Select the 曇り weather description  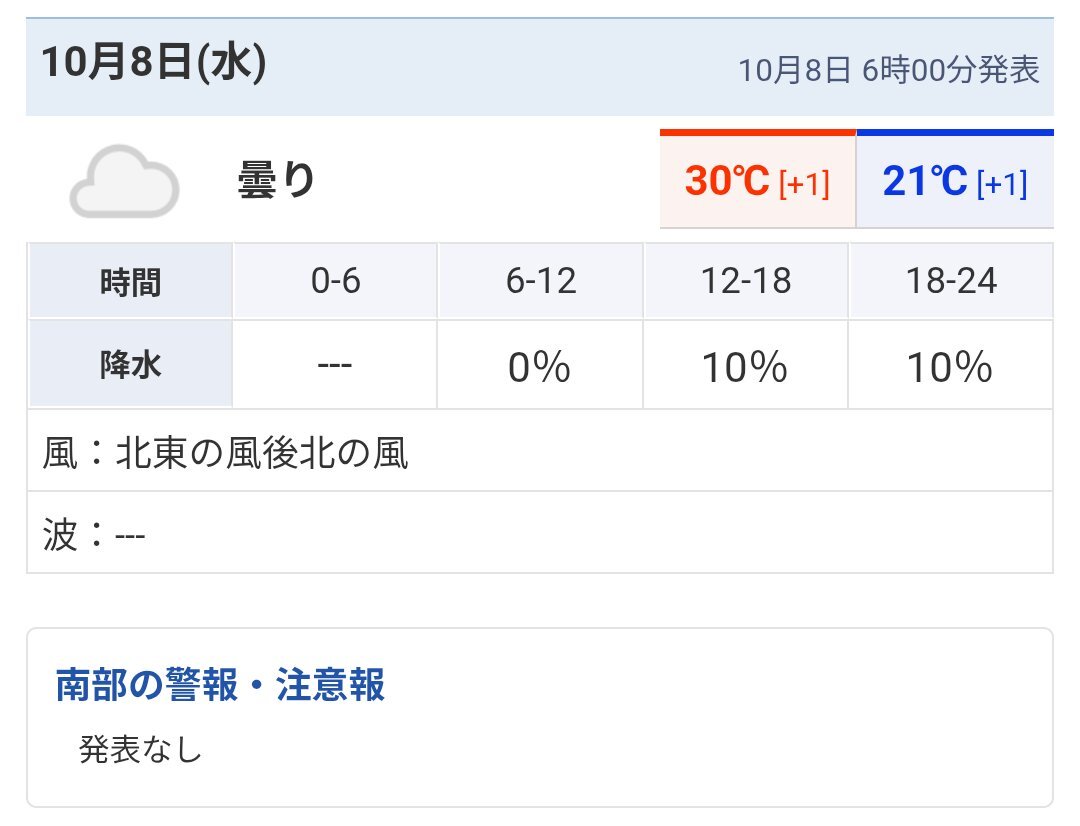pos(276,181)
